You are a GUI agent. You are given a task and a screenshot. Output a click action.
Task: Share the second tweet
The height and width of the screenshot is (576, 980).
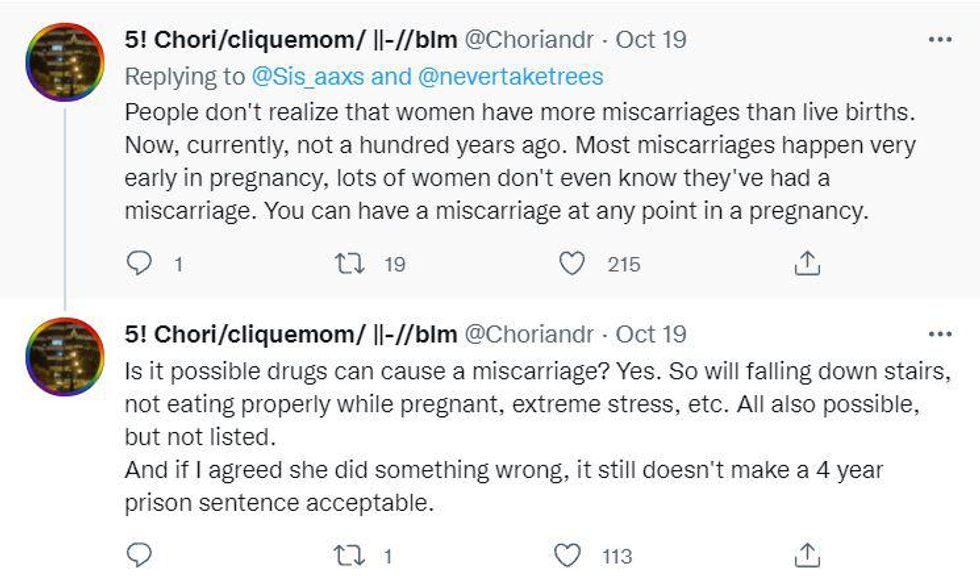807,553
